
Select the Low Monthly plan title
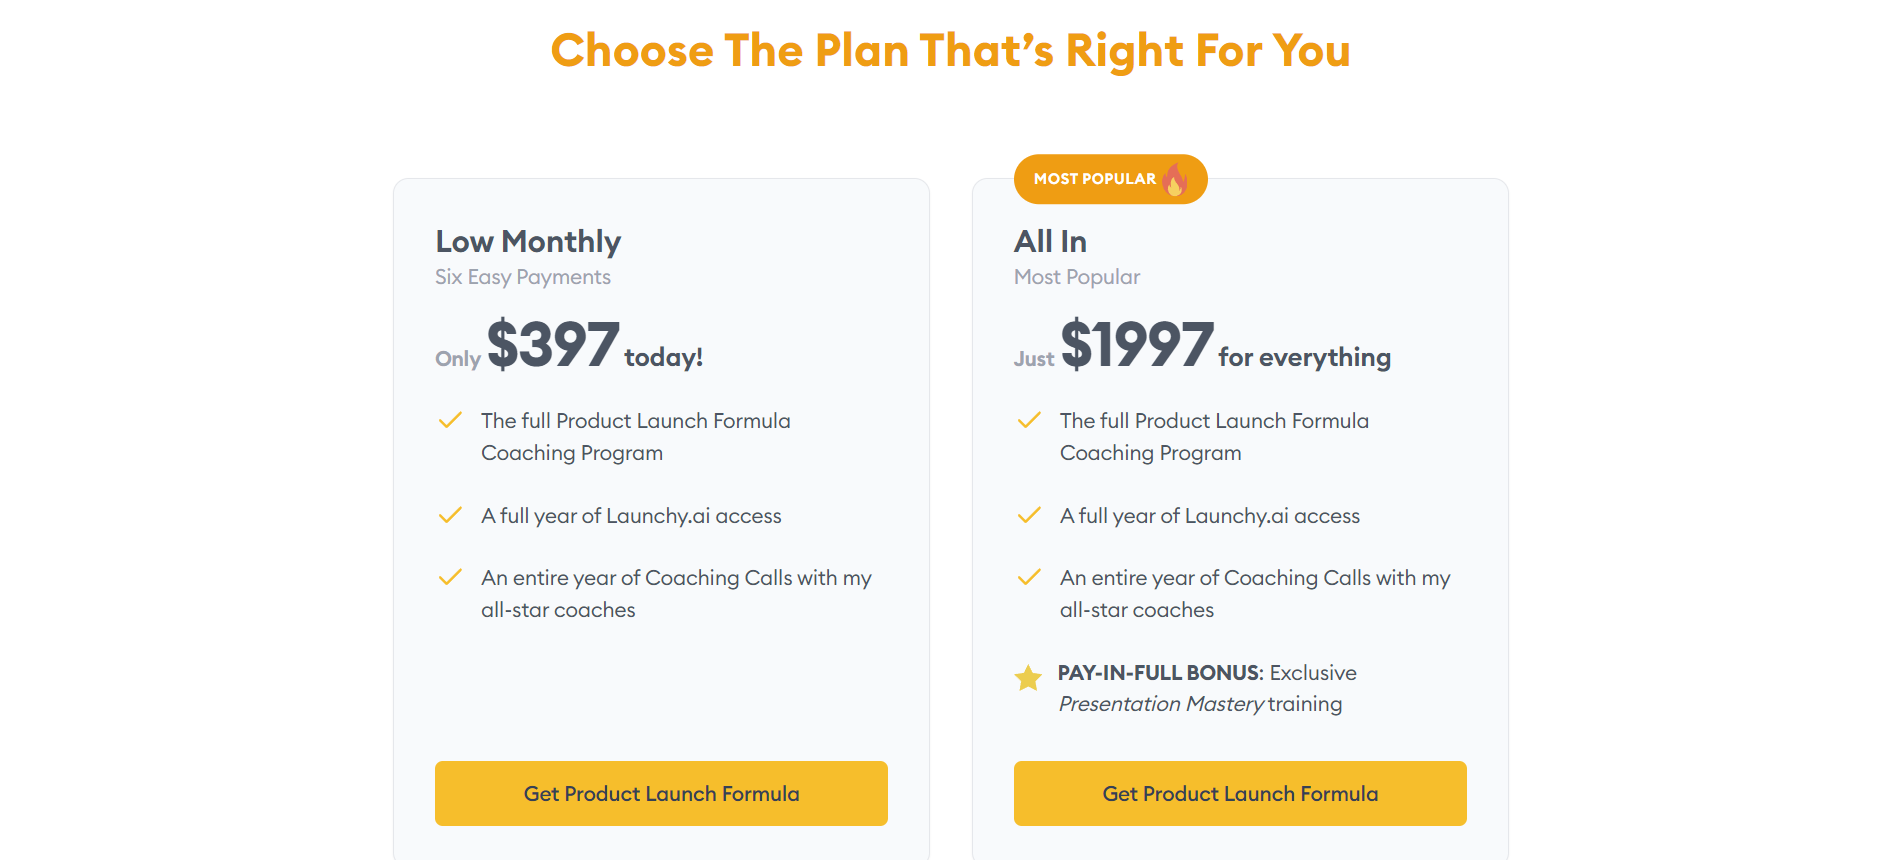[x=528, y=242]
